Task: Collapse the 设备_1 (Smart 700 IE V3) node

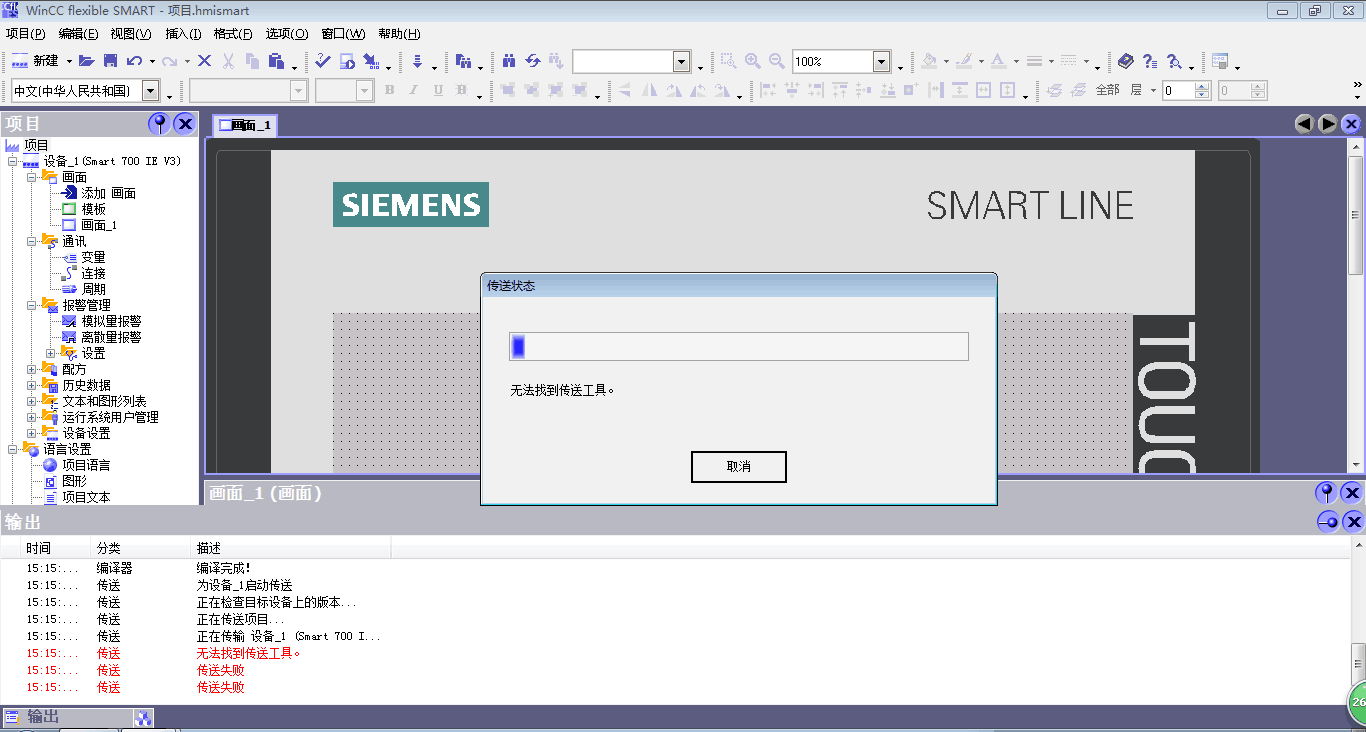Action: pos(13,161)
